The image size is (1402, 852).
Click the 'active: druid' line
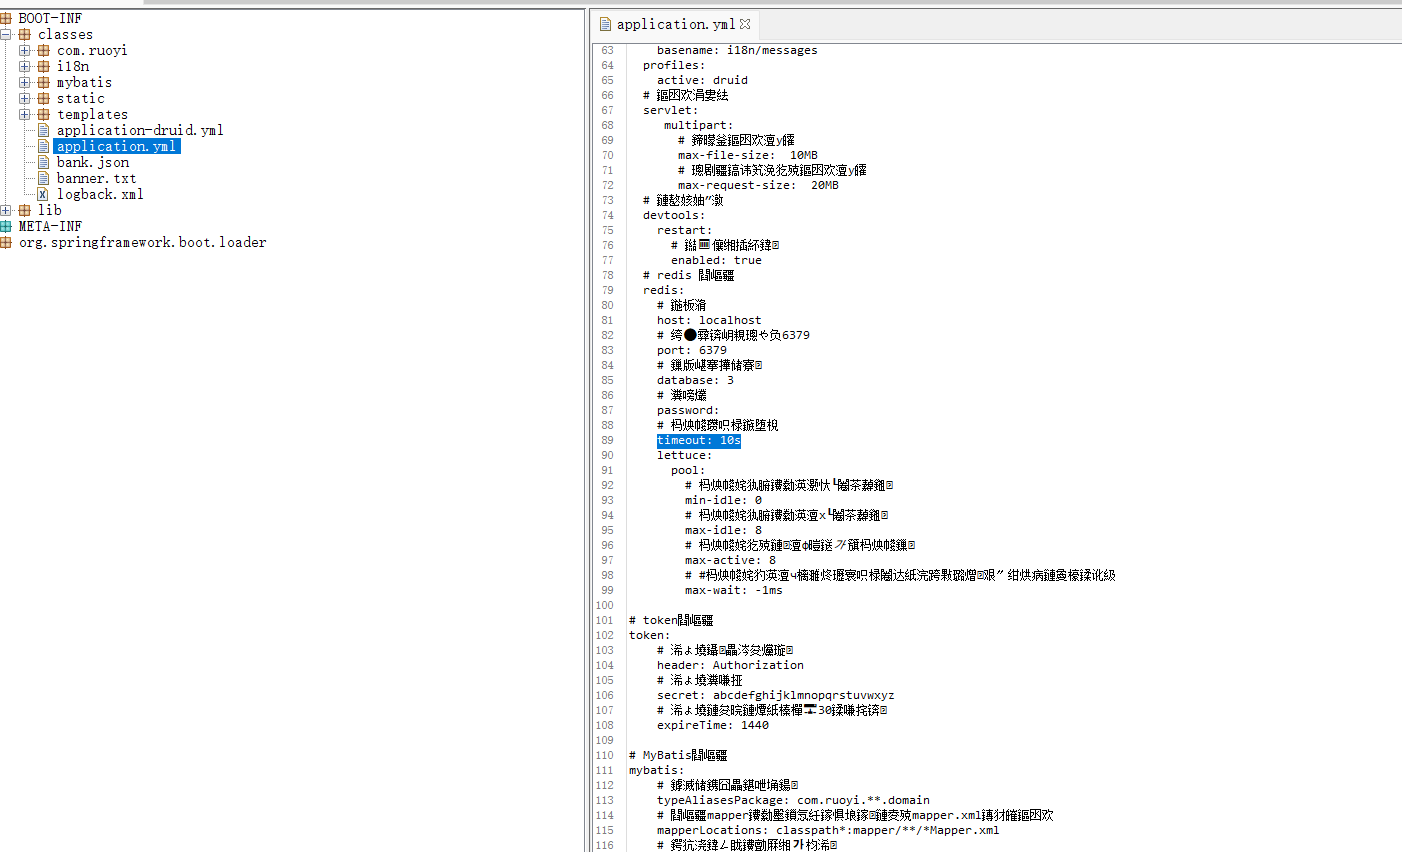pos(702,80)
